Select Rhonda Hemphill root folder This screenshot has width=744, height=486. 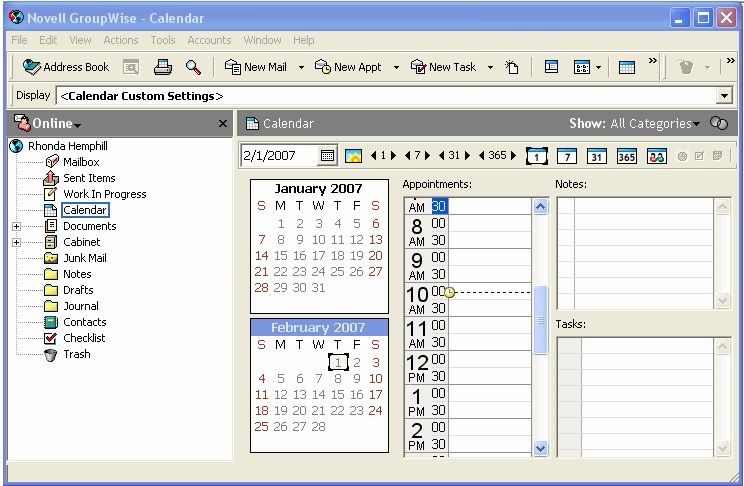(x=68, y=146)
